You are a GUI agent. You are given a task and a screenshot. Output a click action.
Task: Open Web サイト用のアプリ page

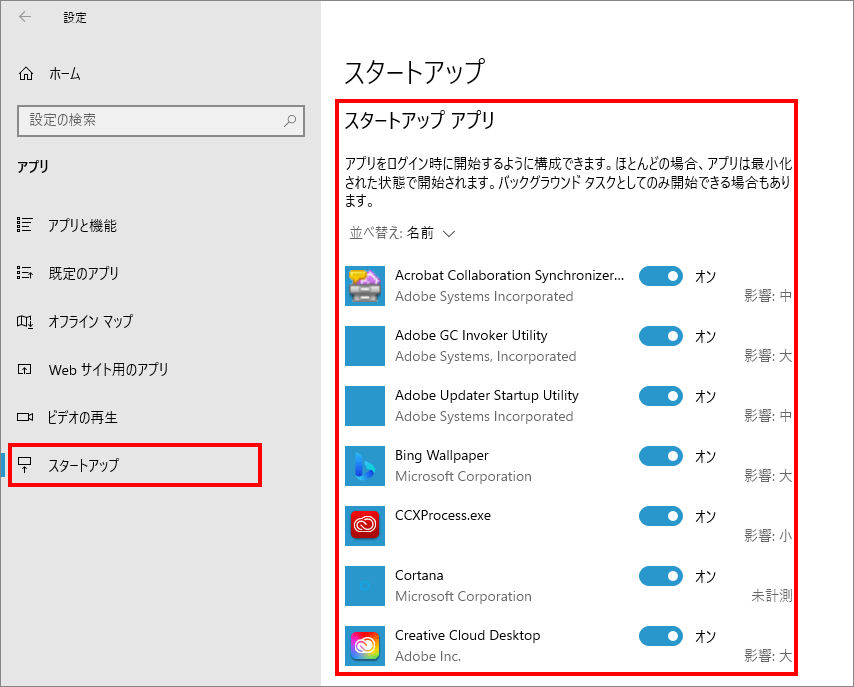click(x=108, y=369)
